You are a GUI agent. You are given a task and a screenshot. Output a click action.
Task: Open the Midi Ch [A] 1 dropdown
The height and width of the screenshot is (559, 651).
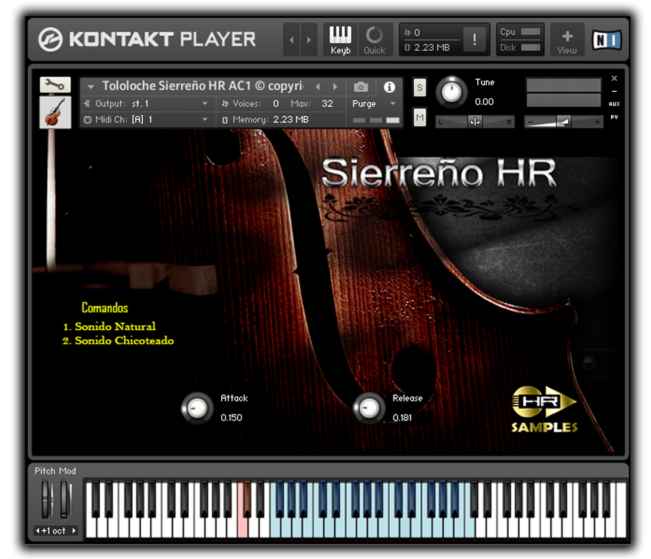145,120
